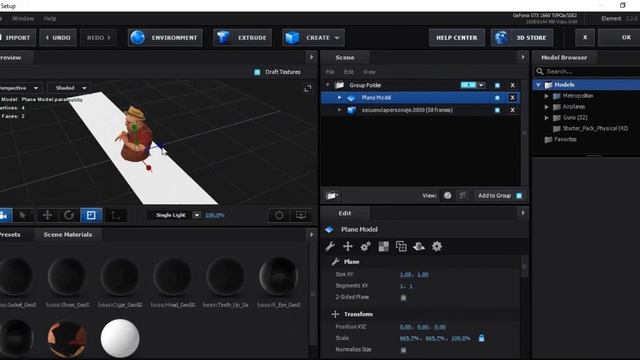Screen dimensions: 640x360
Task: Click the sphere view mode icon
Action: [447, 196]
